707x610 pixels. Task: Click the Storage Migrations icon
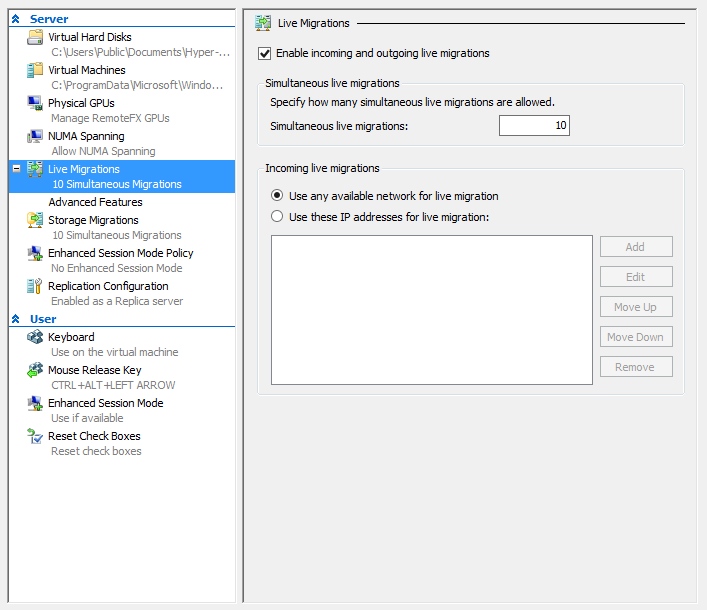(x=35, y=221)
